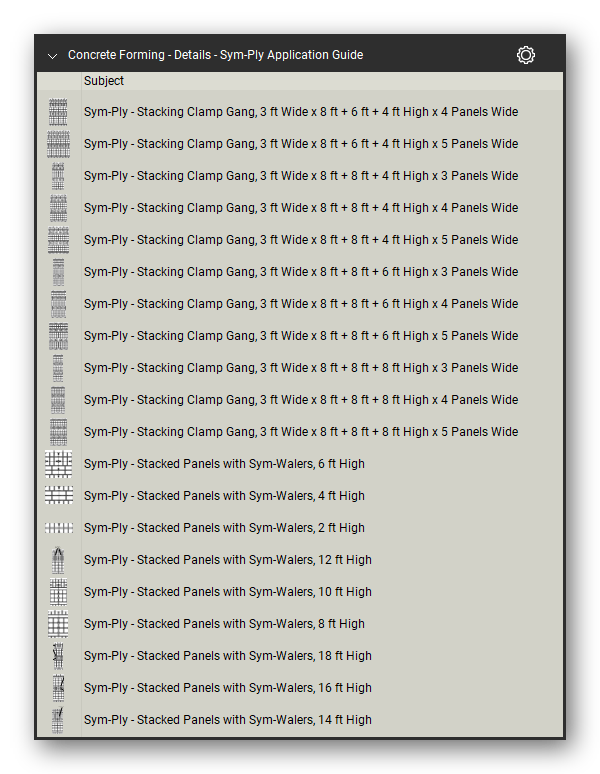This screenshot has width=600, height=774.
Task: Open thumbnail for 8+6+4 ft High x 4 Panels
Action: [x=58, y=112]
